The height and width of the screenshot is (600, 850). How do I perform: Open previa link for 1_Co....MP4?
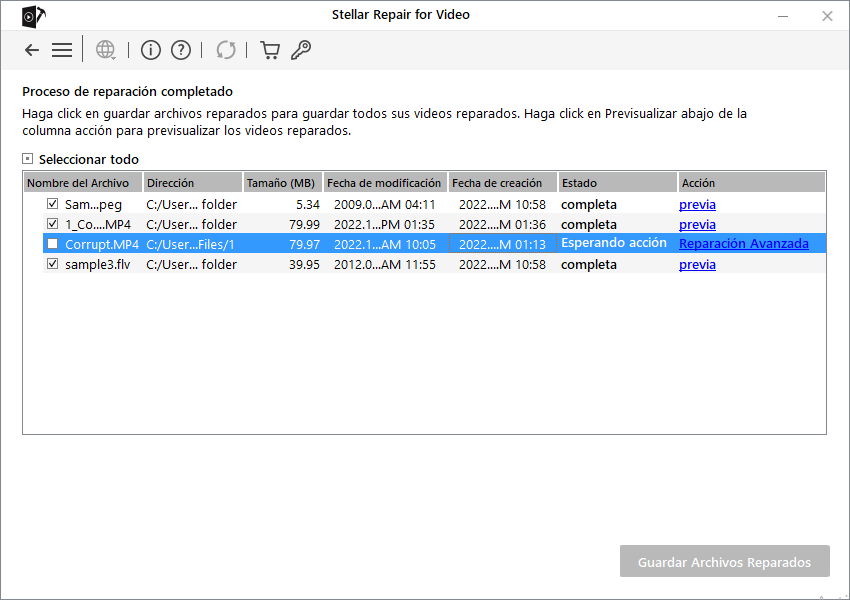(697, 224)
